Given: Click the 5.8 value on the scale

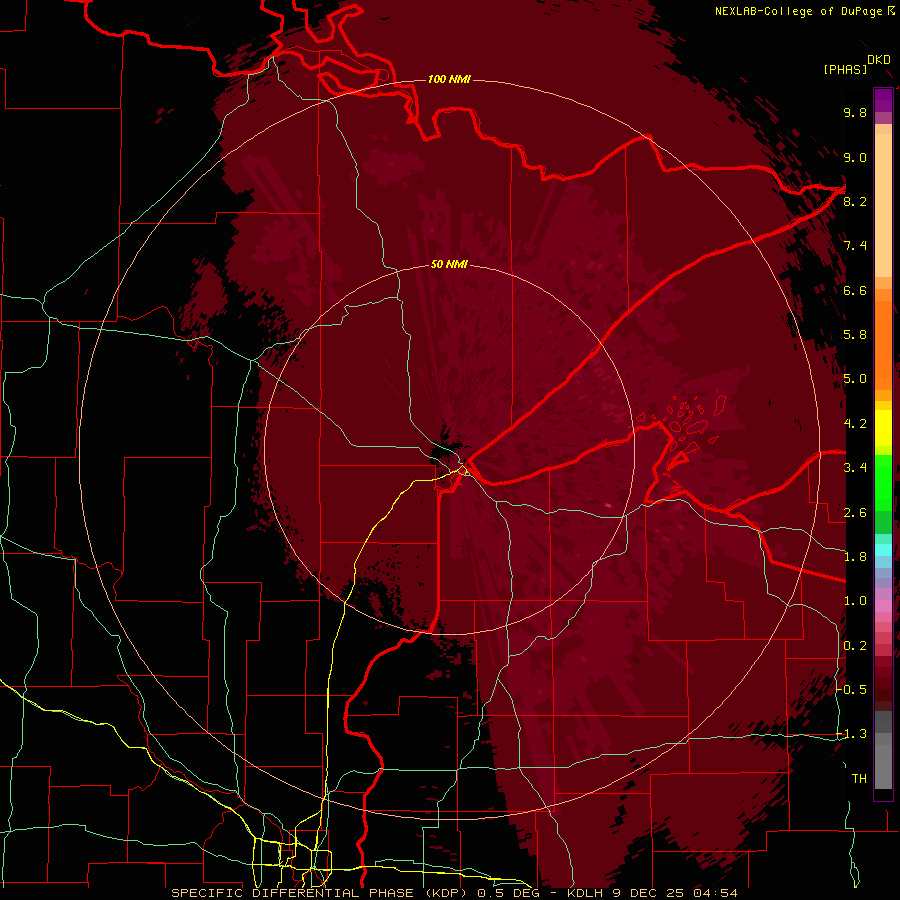Looking at the screenshot, I should point(855,335).
